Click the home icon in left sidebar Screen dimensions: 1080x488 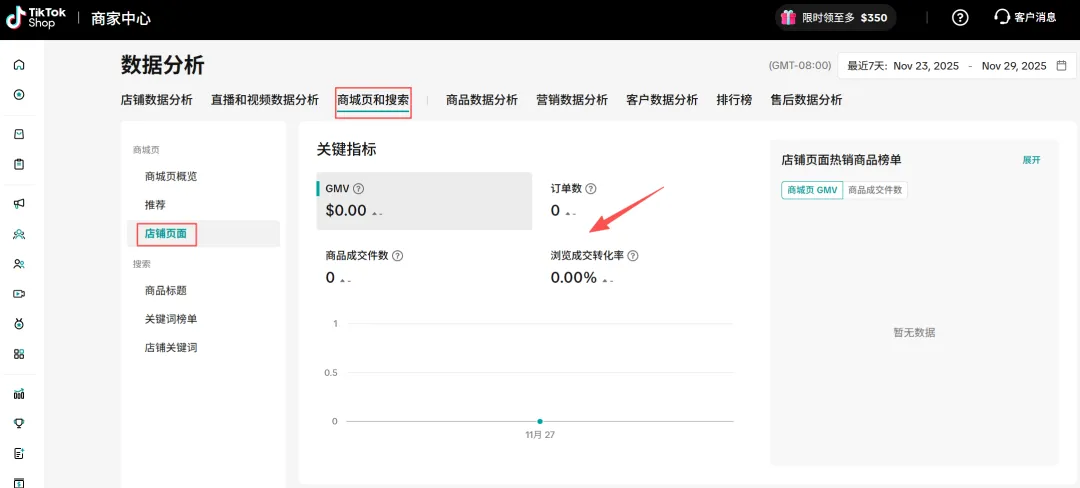pos(19,65)
